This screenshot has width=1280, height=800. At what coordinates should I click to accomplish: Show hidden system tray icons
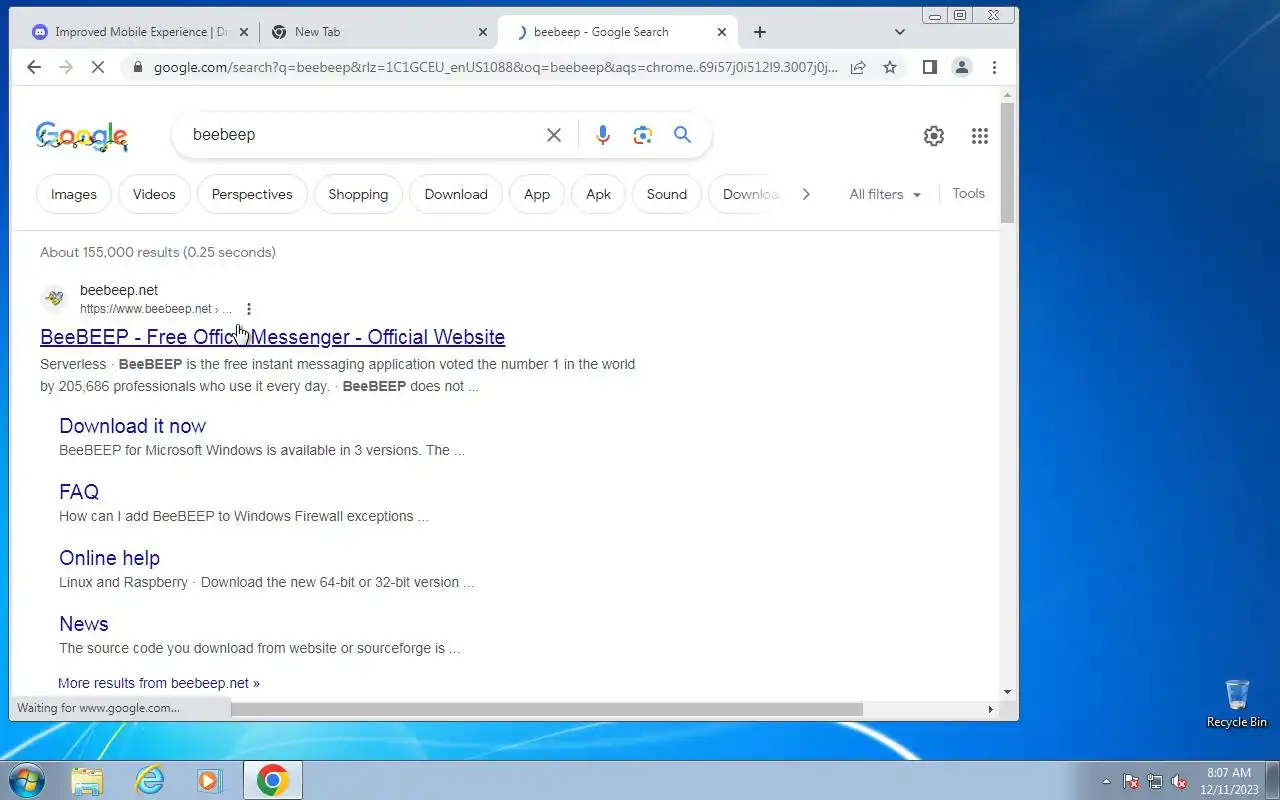[1106, 782]
